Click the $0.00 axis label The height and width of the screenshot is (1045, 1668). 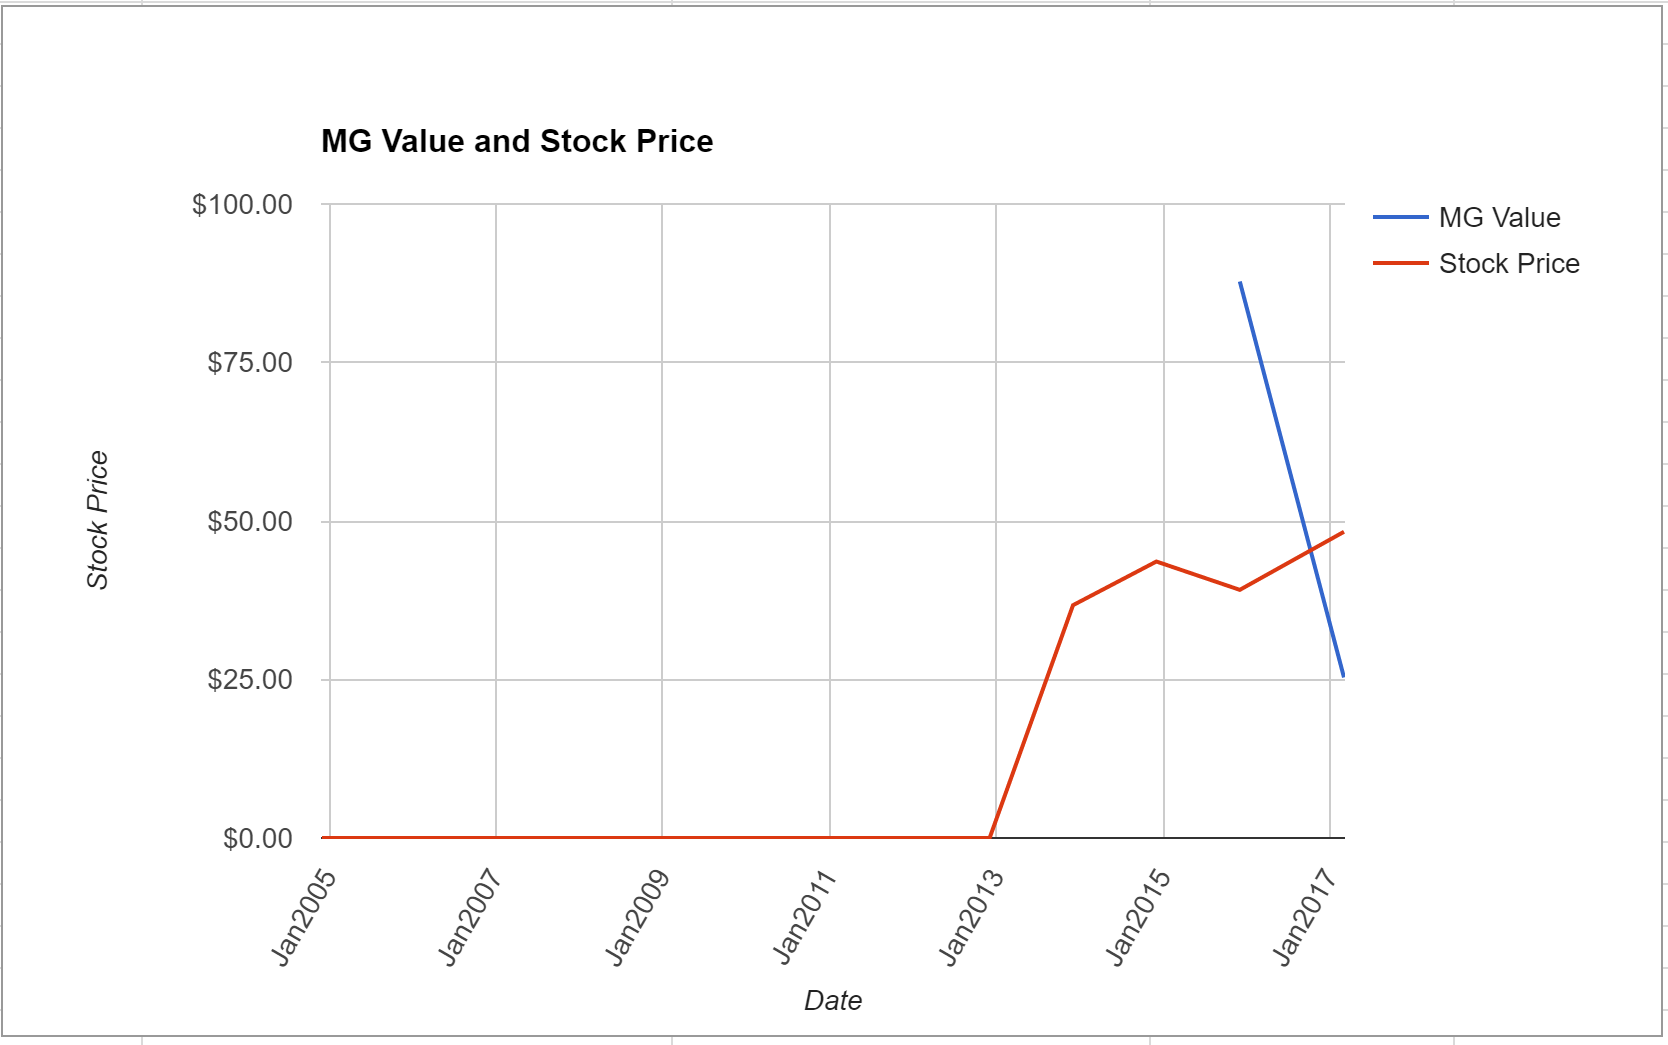pyautogui.click(x=258, y=838)
